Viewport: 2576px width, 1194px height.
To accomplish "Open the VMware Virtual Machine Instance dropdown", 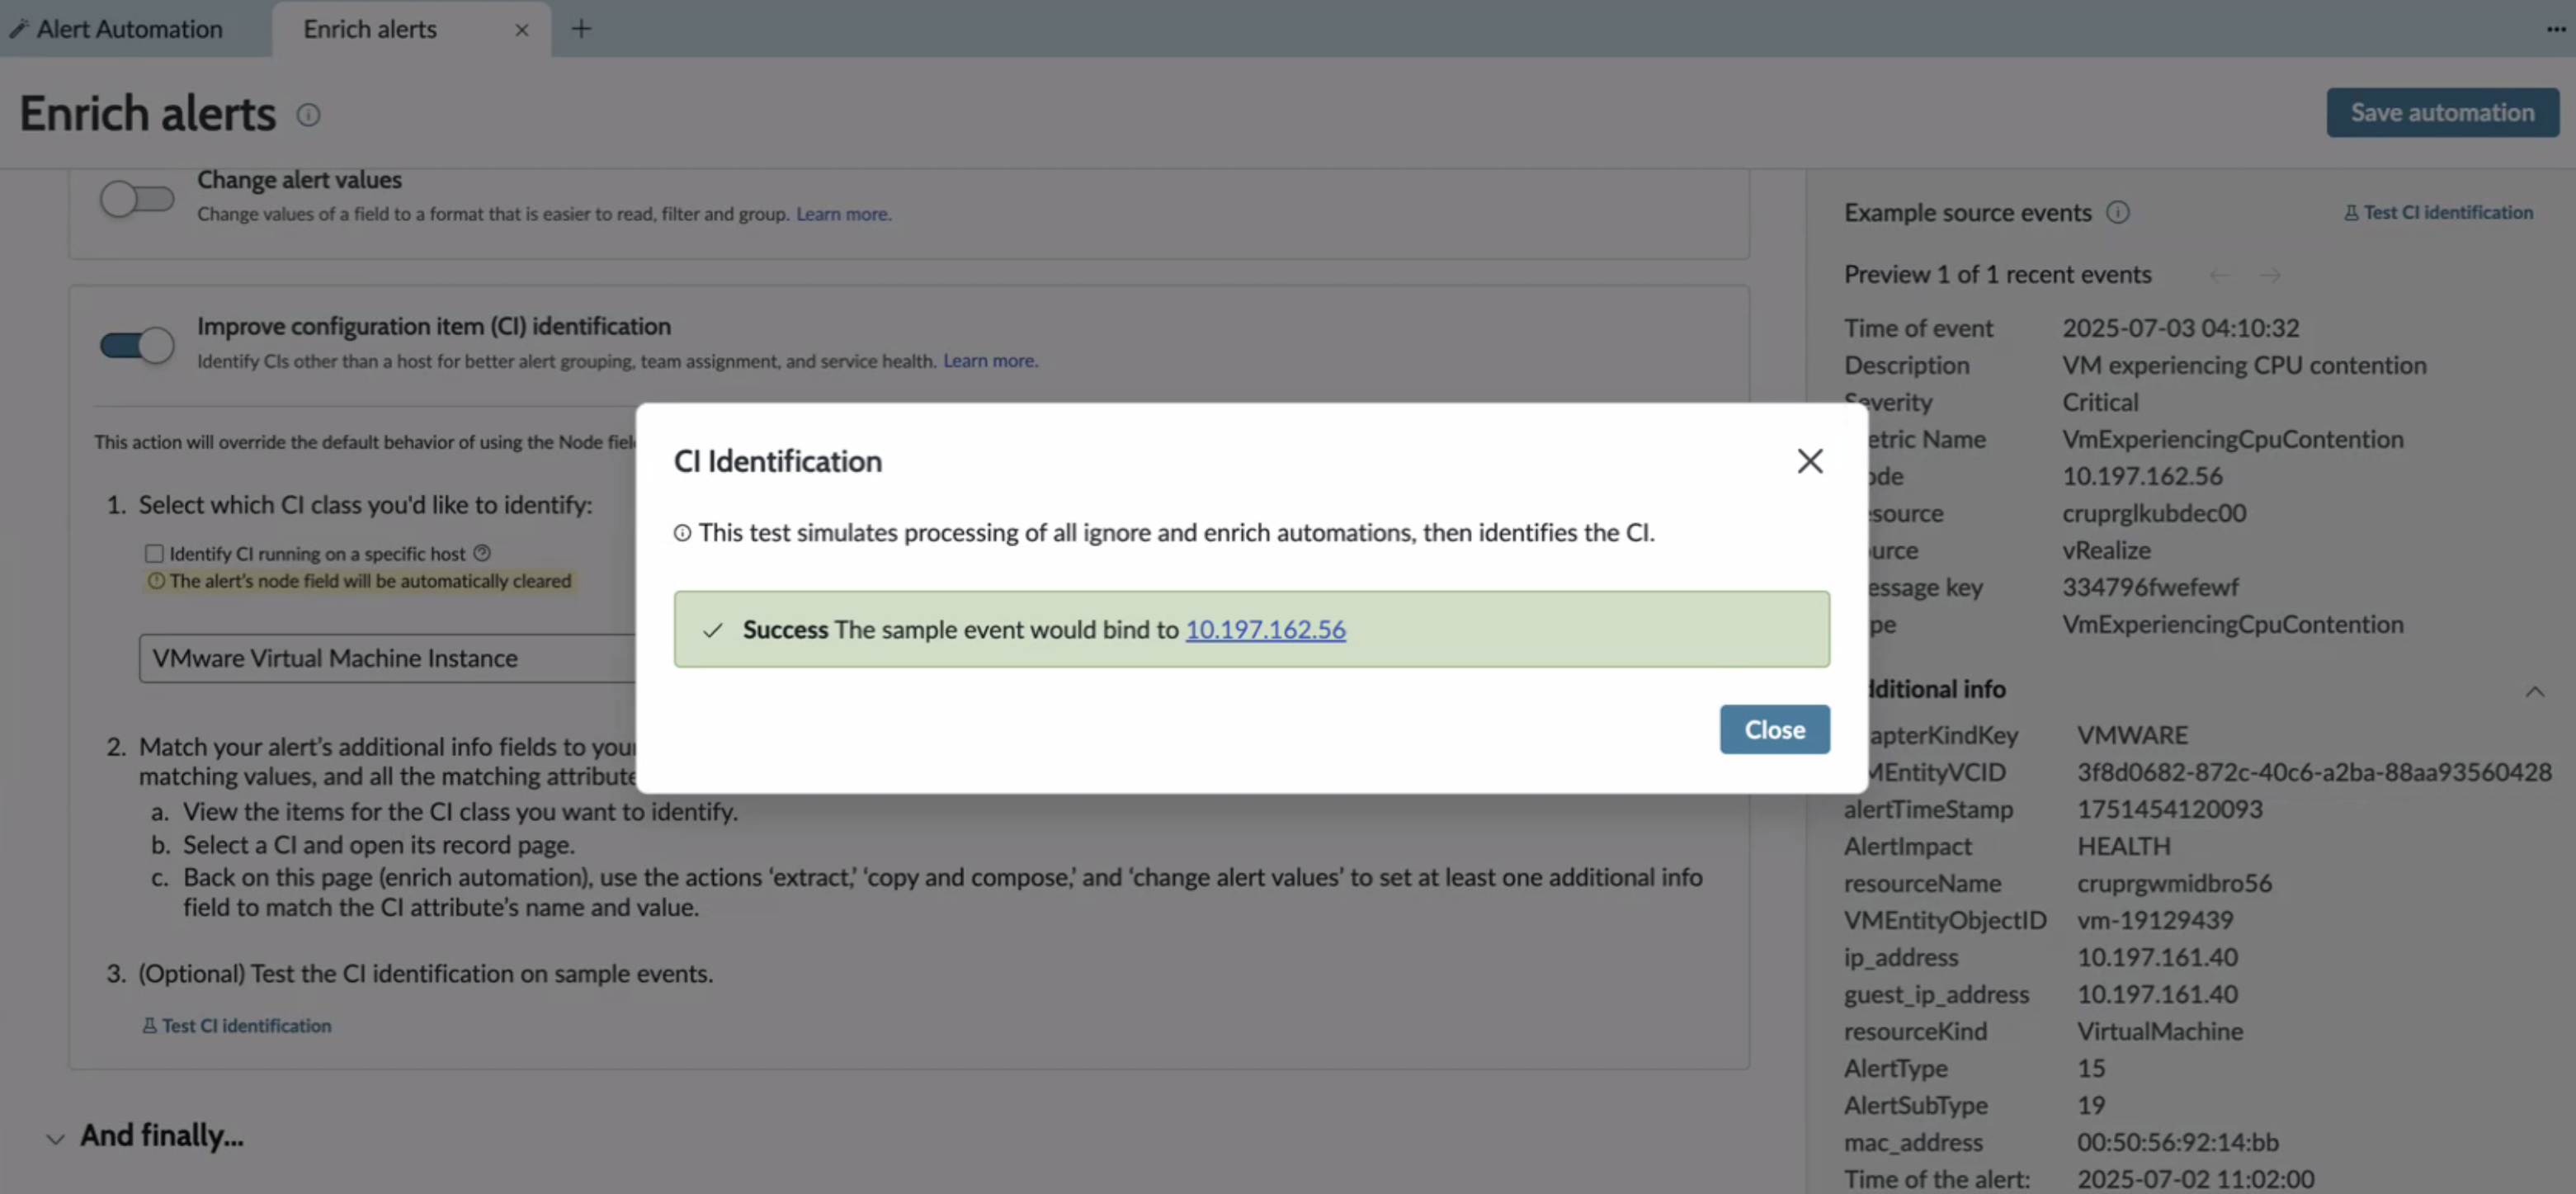I will click(387, 658).
